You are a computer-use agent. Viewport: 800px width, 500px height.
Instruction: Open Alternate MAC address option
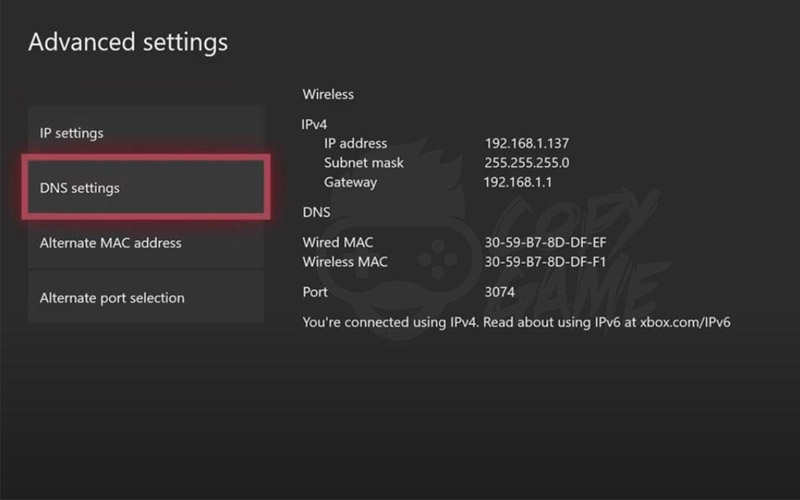click(146, 243)
